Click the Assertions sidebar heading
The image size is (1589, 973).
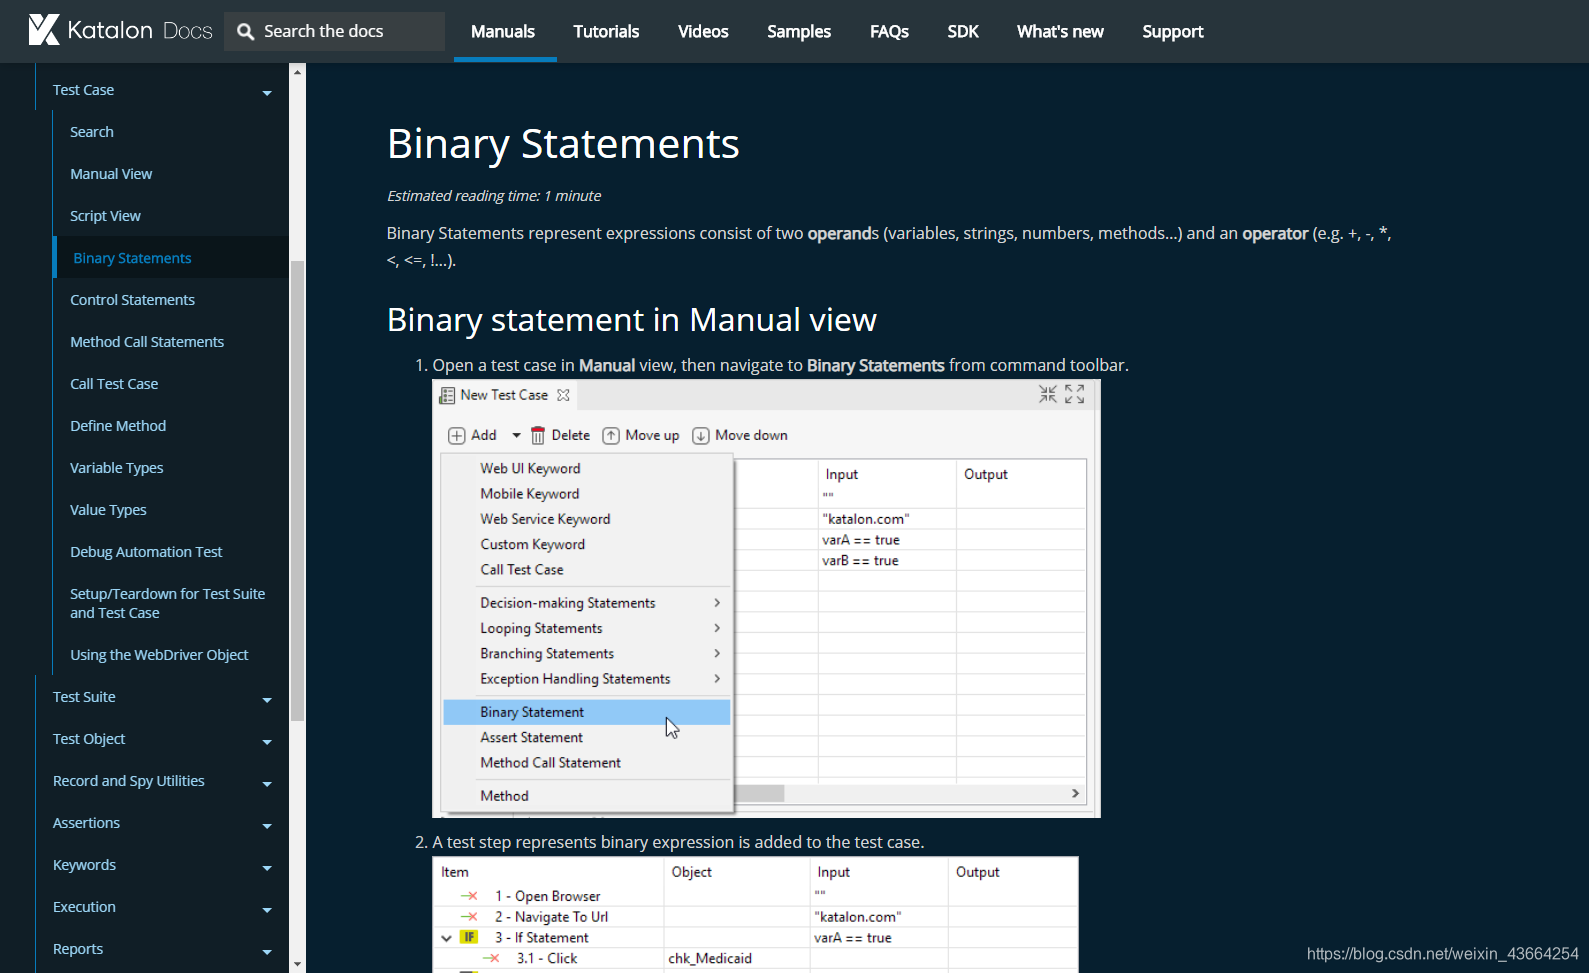86,823
